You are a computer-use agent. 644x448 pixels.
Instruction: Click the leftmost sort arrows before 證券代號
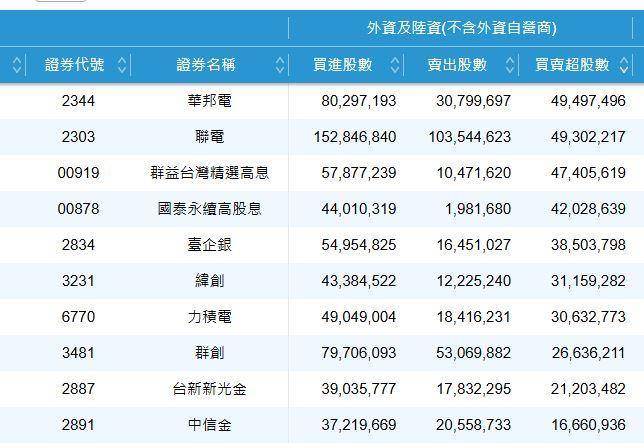tap(17, 65)
